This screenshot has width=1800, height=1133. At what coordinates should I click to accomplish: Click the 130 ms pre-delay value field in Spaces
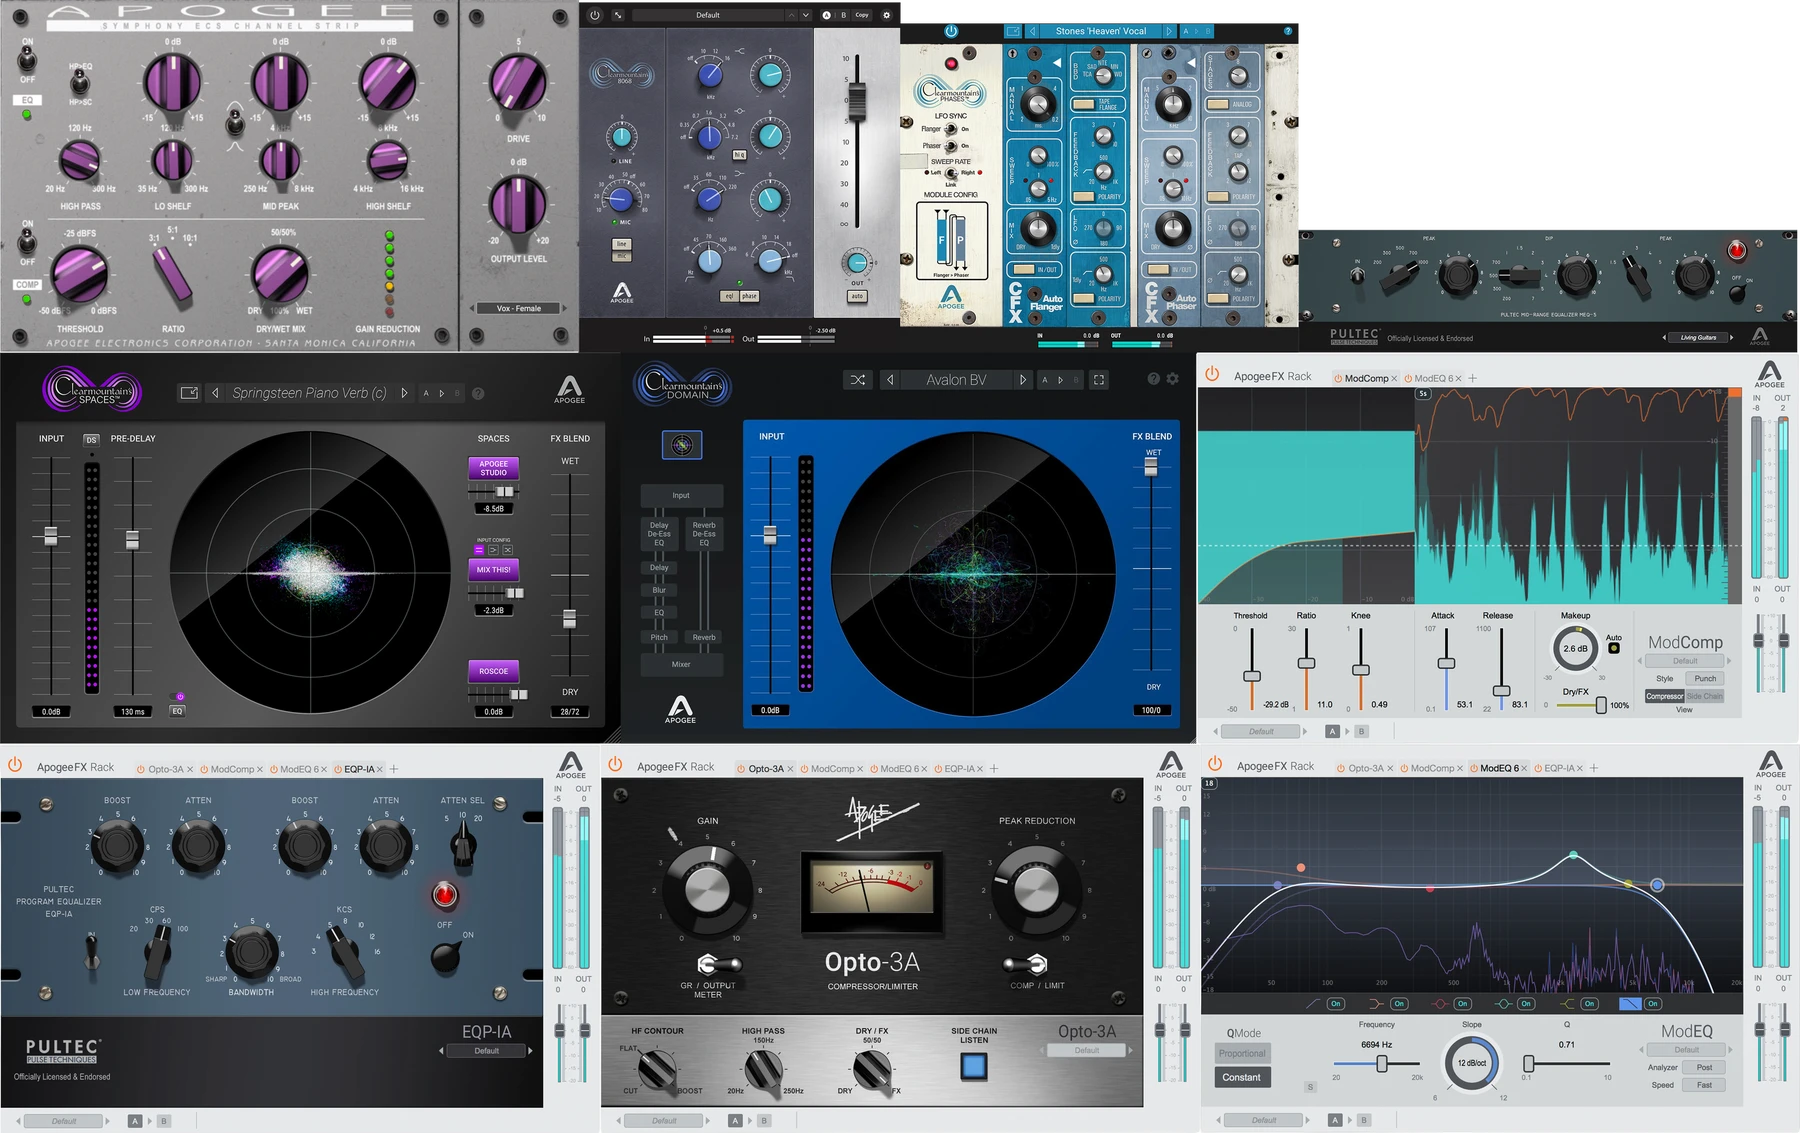pos(132,711)
